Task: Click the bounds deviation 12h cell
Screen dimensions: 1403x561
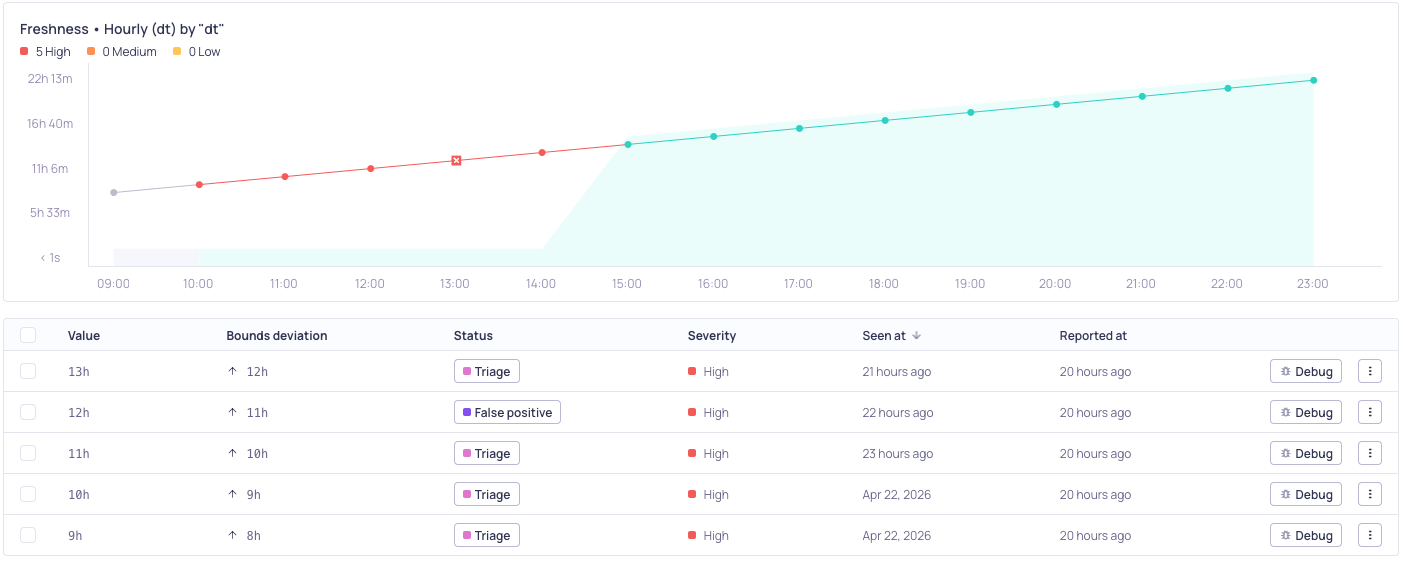Action: tap(248, 372)
